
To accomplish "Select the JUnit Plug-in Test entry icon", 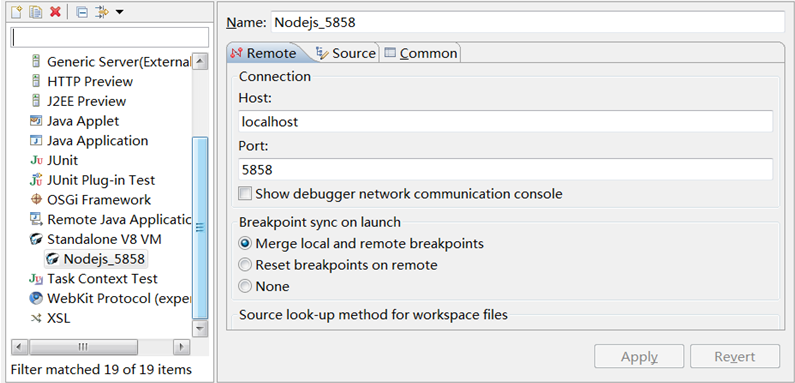I will coord(36,180).
